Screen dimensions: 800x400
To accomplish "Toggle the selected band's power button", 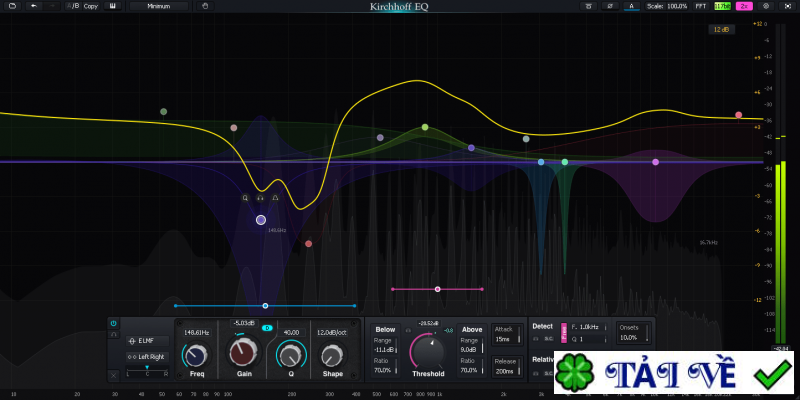I will coord(113,324).
